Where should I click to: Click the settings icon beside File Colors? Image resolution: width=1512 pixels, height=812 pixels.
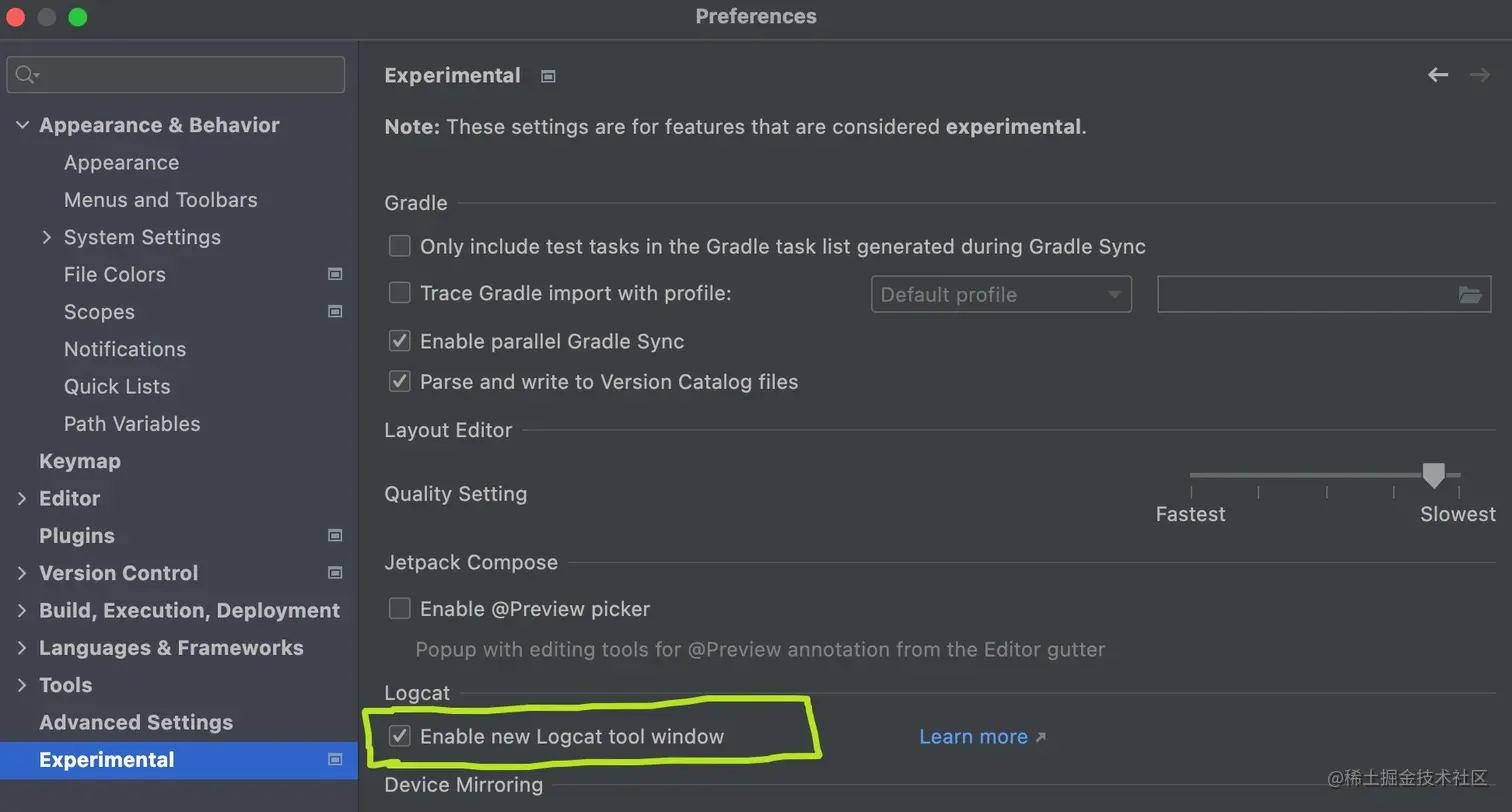tap(335, 274)
